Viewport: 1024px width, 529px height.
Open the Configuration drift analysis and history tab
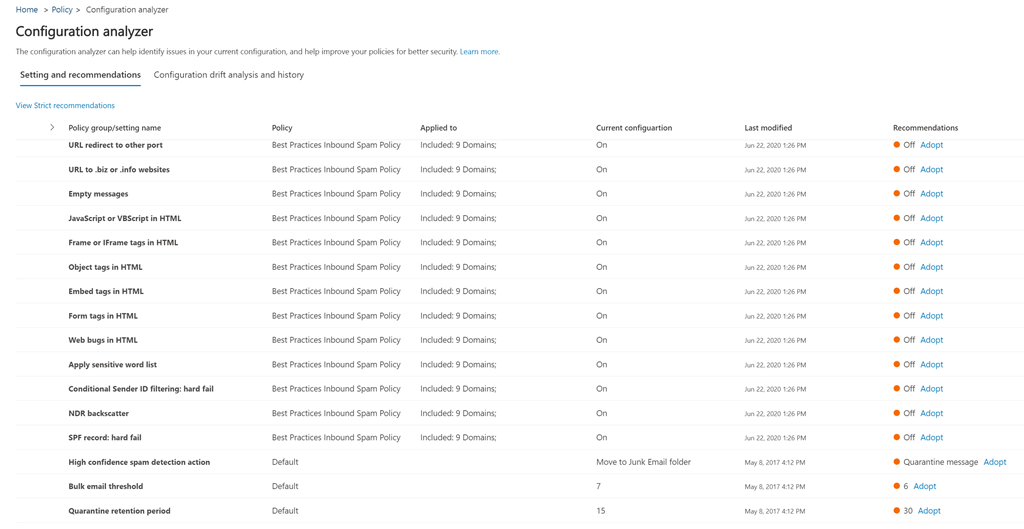pyautogui.click(x=228, y=75)
